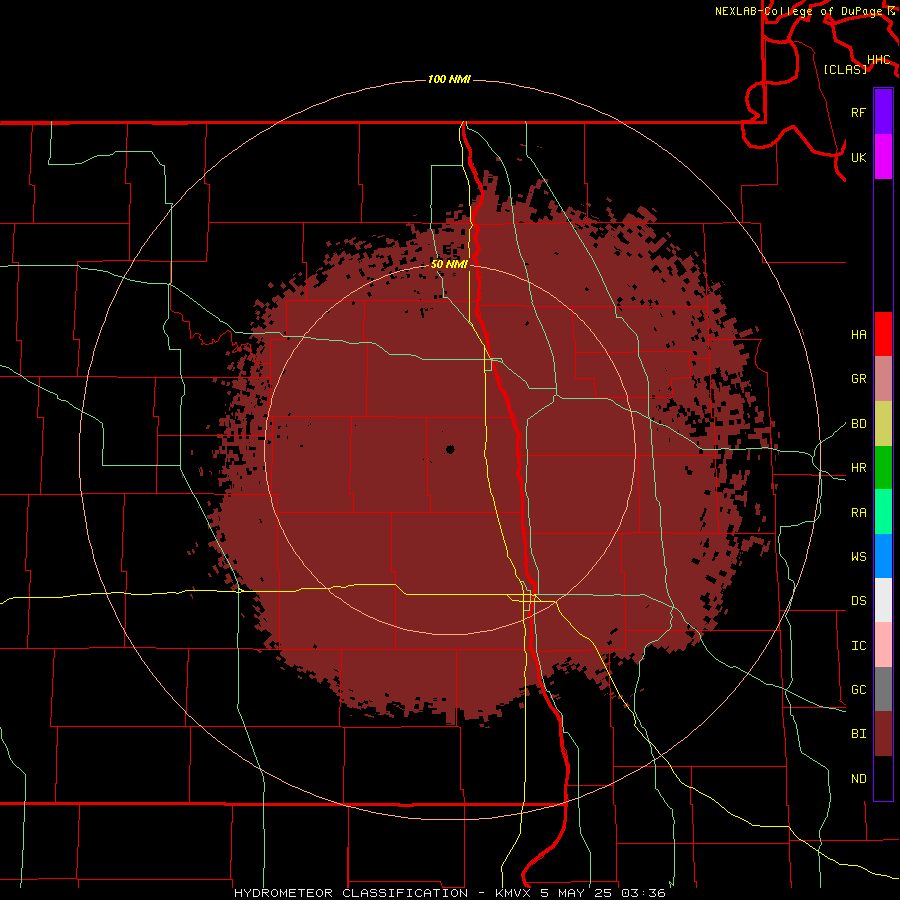This screenshot has height=900, width=900.
Task: Click the HA red legend swatch
Action: tap(883, 334)
